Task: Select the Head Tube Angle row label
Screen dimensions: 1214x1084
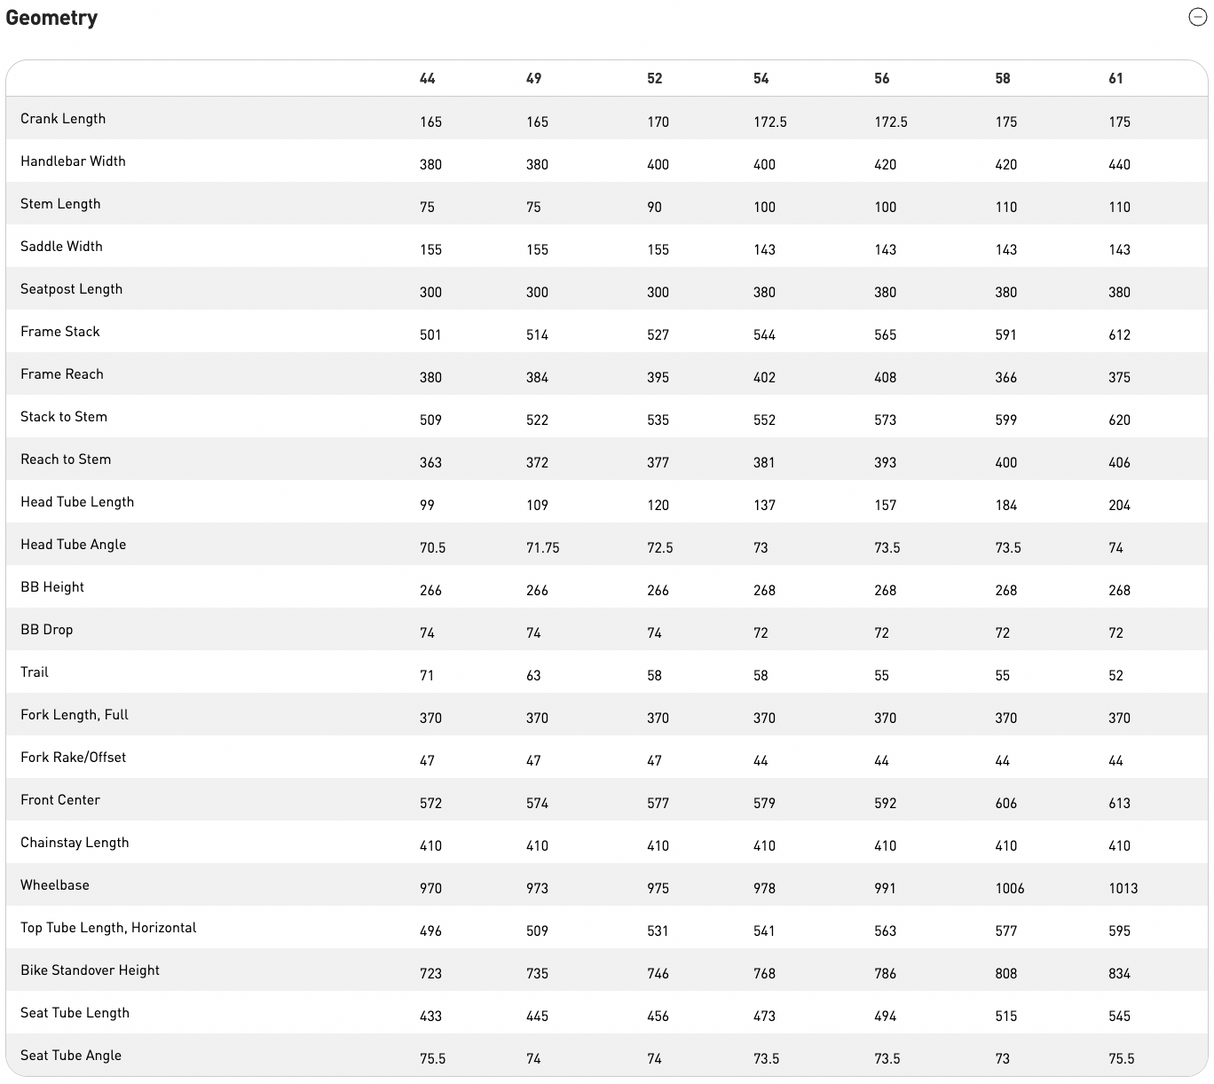Action: pyautogui.click(x=73, y=544)
